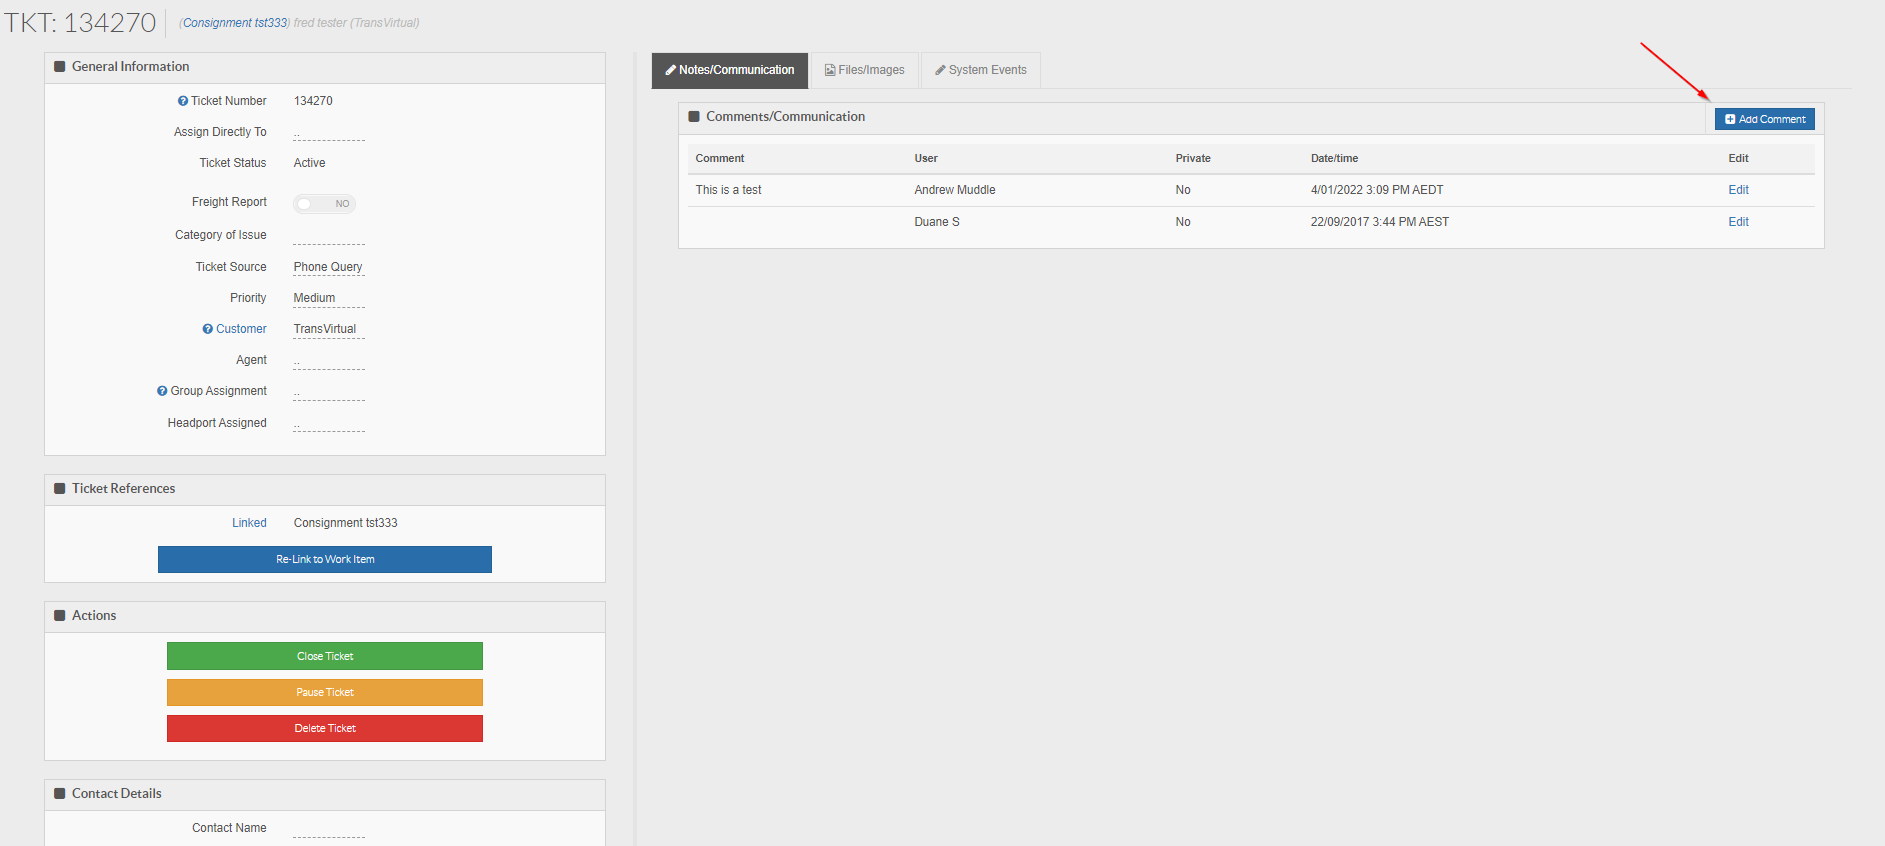Viewport: 1885px width, 846px height.
Task: Click the Ticket Number help icon
Action: point(183,101)
